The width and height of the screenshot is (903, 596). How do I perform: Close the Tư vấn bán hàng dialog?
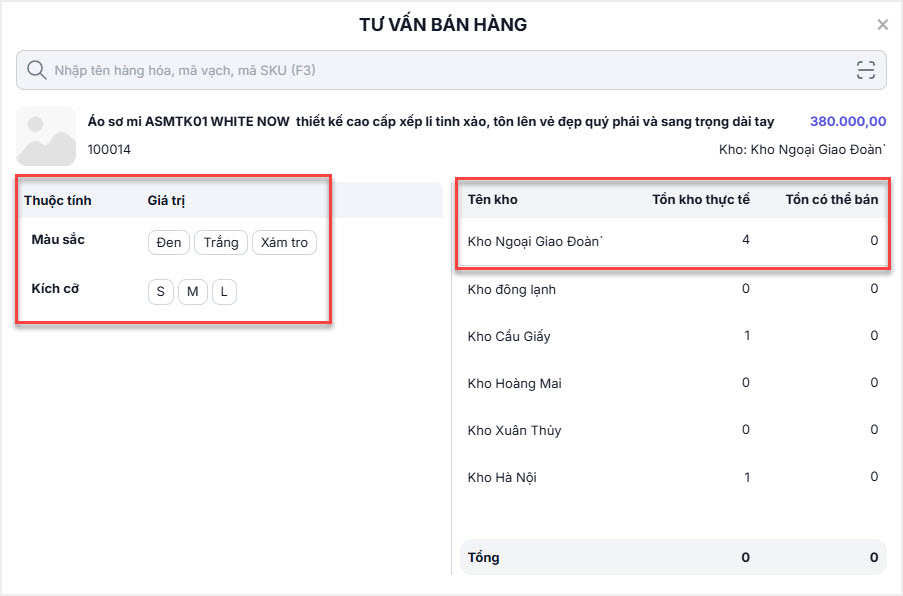pos(882,25)
